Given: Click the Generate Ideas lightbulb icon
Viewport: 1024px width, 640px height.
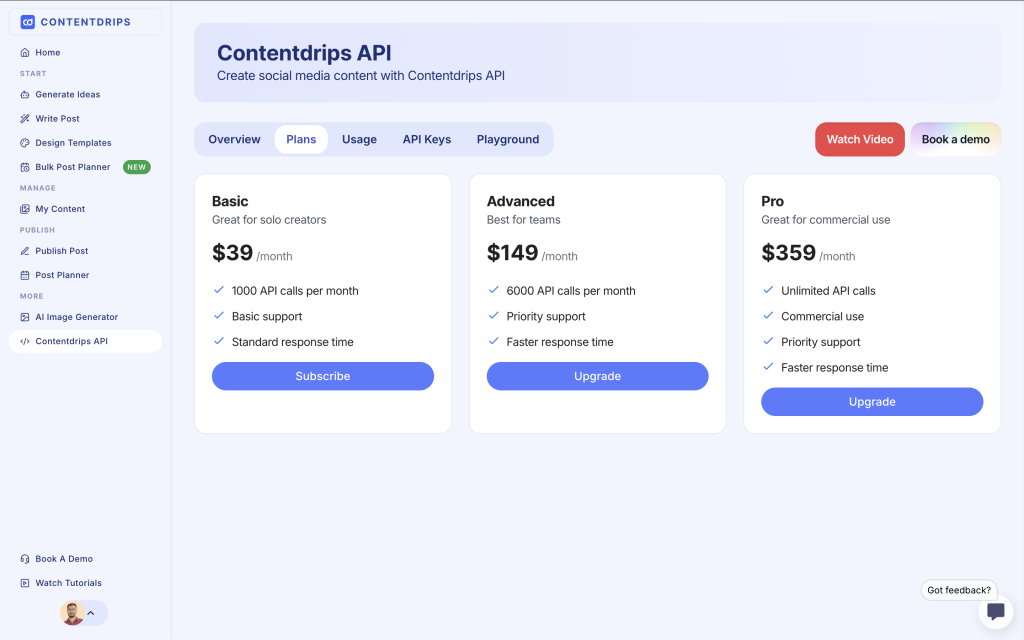Looking at the screenshot, I should 25,95.
